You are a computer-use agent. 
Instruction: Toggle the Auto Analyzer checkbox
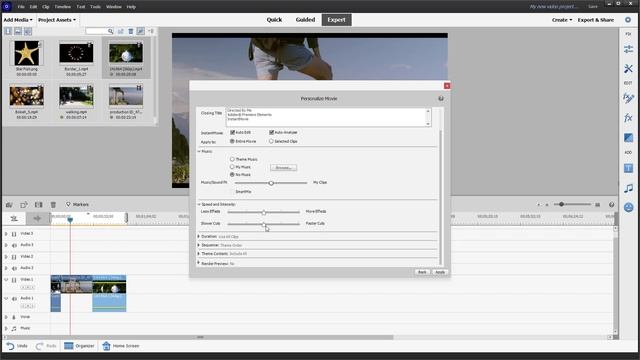(x=271, y=132)
